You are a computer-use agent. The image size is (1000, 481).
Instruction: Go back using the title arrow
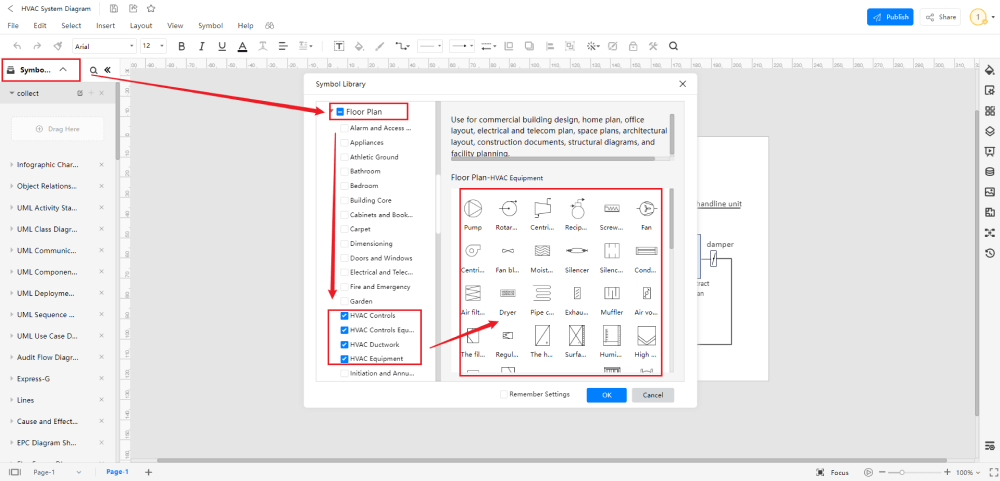coord(10,8)
